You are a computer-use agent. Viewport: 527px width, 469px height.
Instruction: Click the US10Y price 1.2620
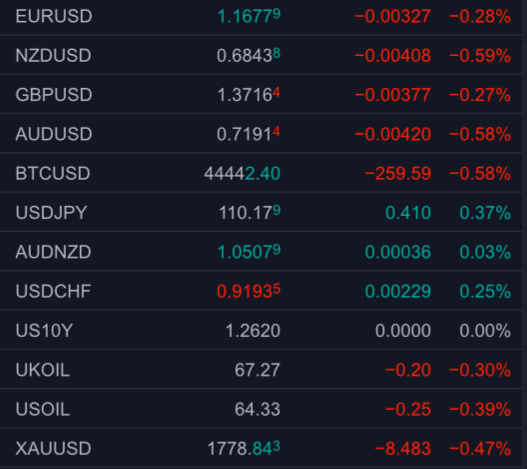(253, 331)
